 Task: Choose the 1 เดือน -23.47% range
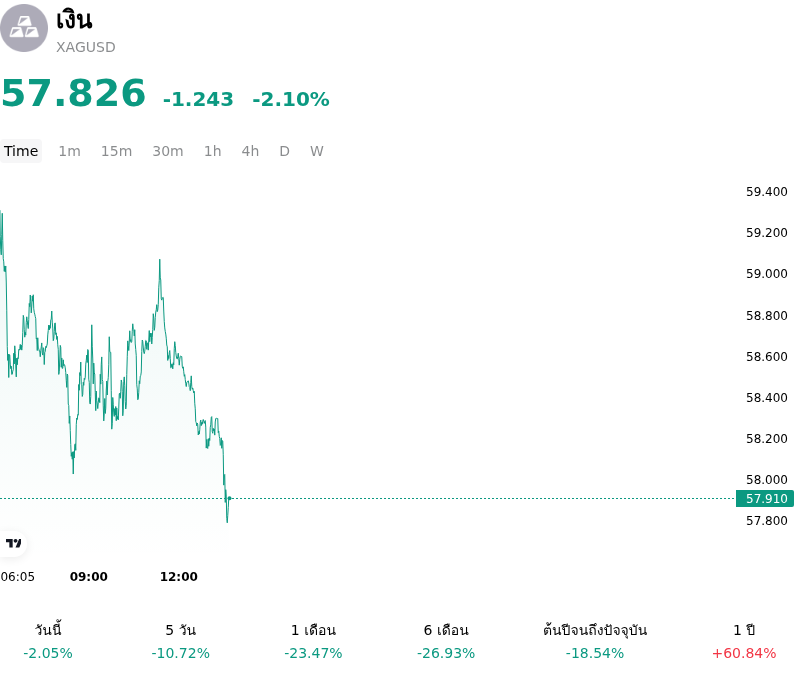pos(313,641)
